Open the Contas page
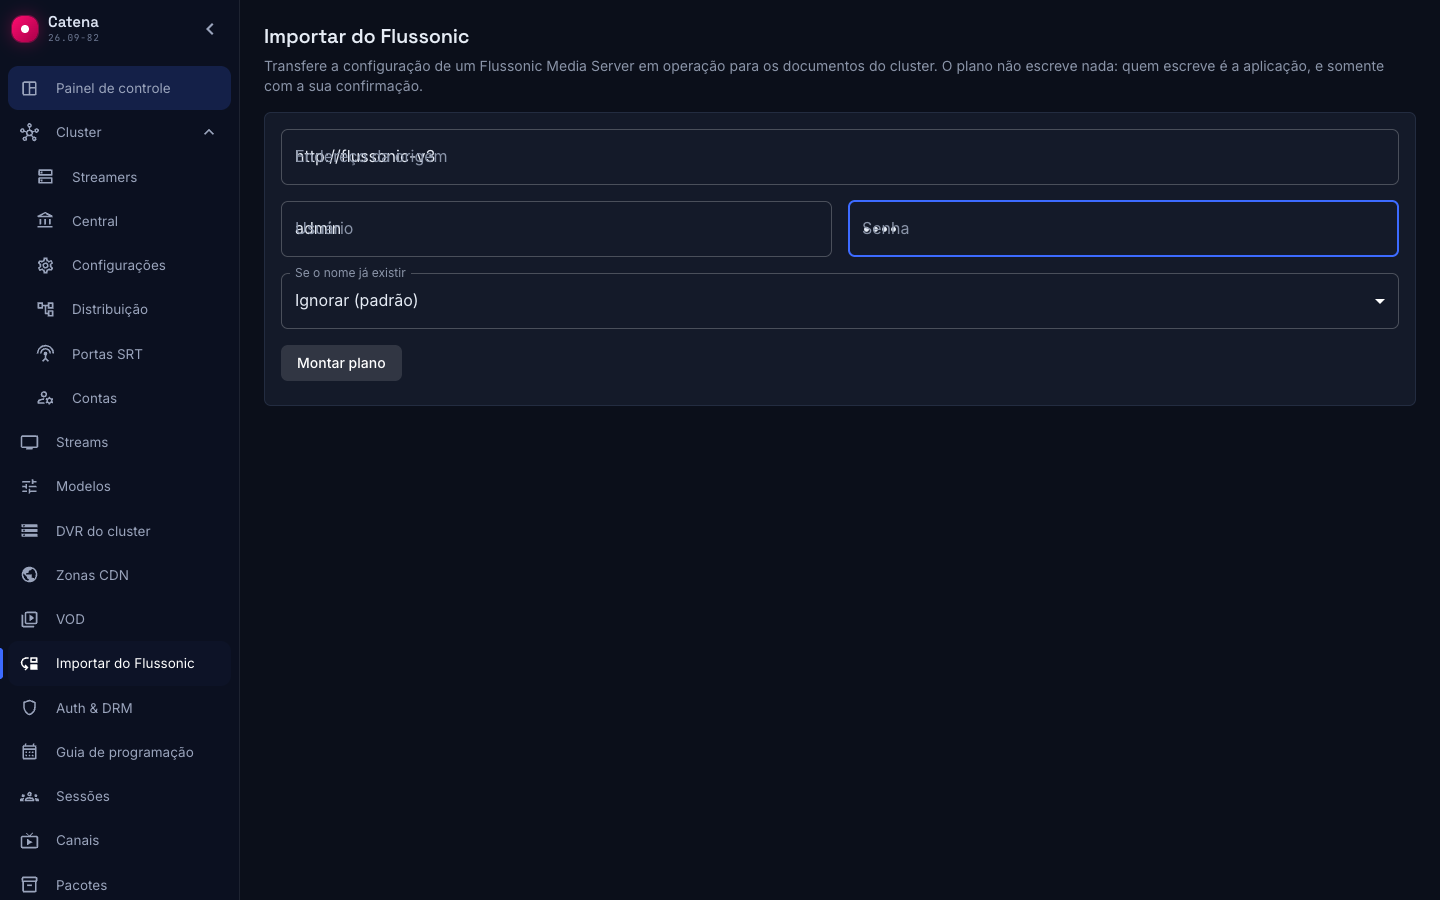Screen dimensions: 1440x900 coord(119,398)
